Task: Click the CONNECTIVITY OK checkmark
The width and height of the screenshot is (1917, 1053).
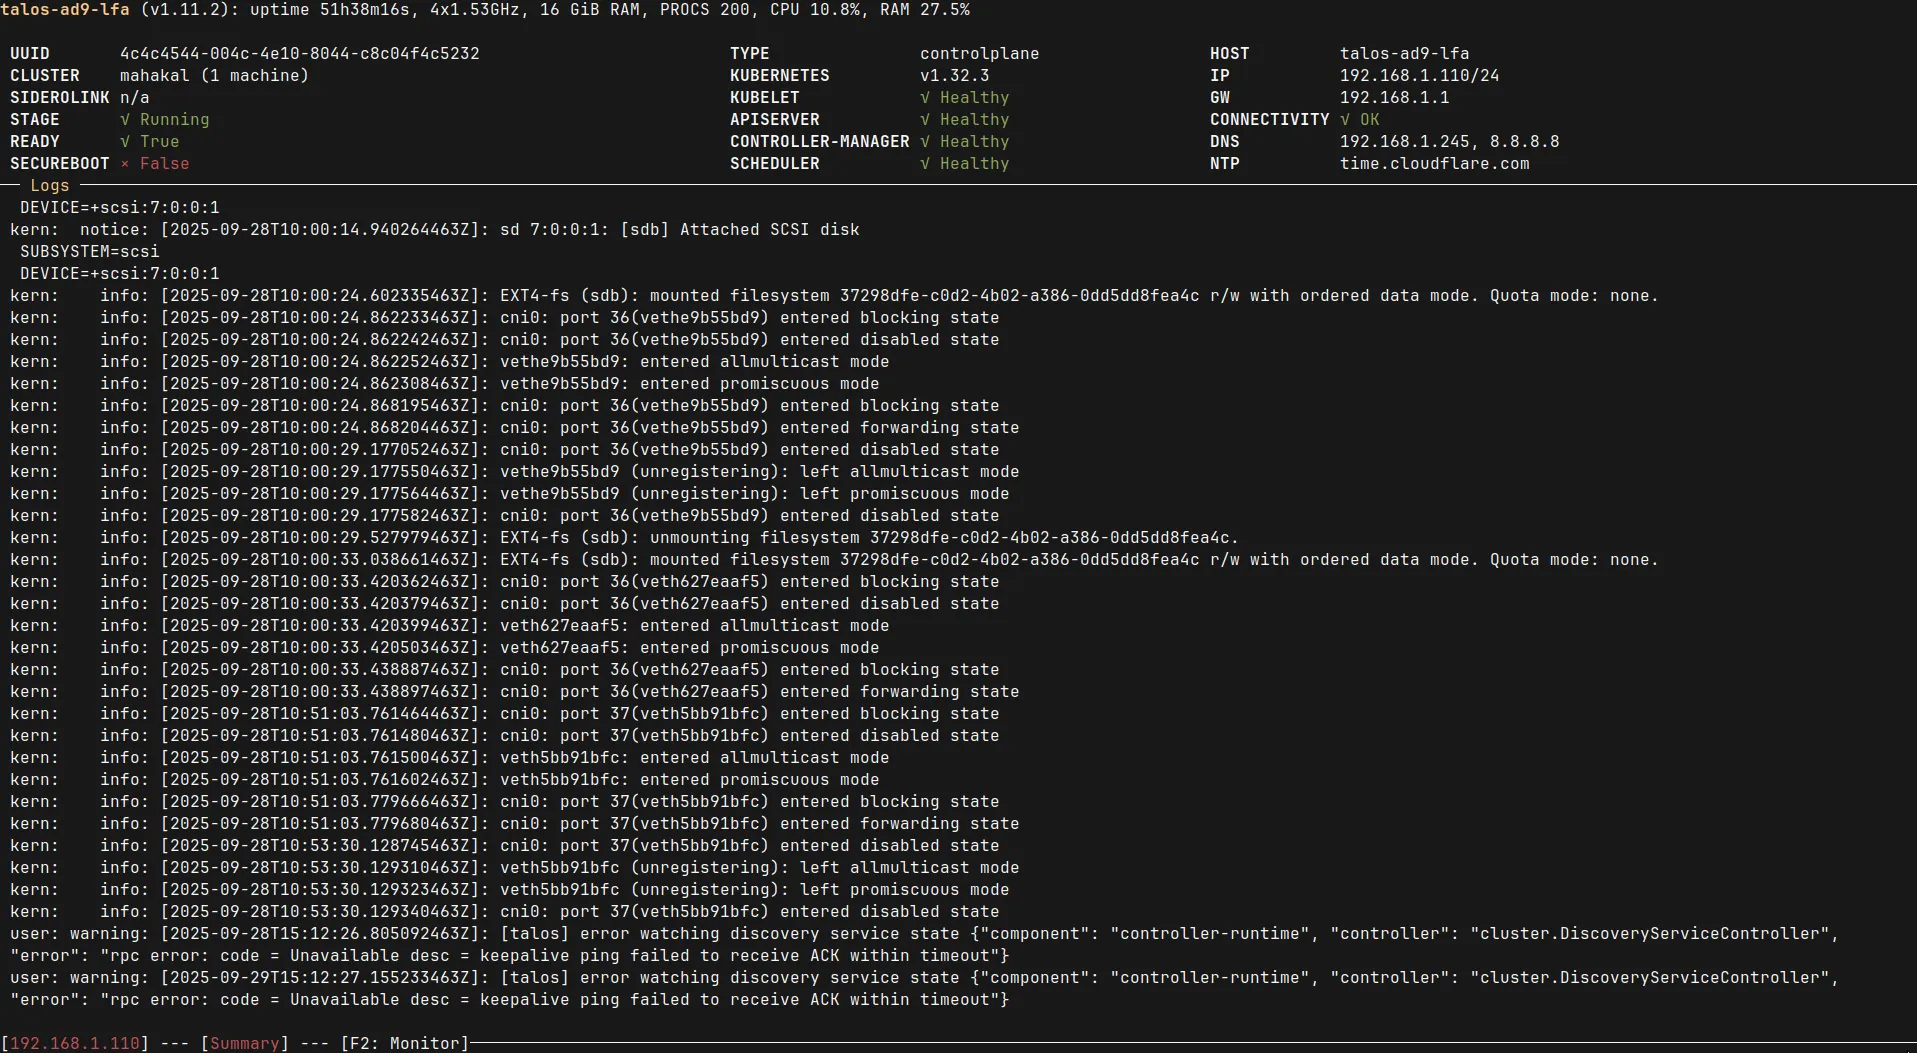Action: coord(1345,120)
